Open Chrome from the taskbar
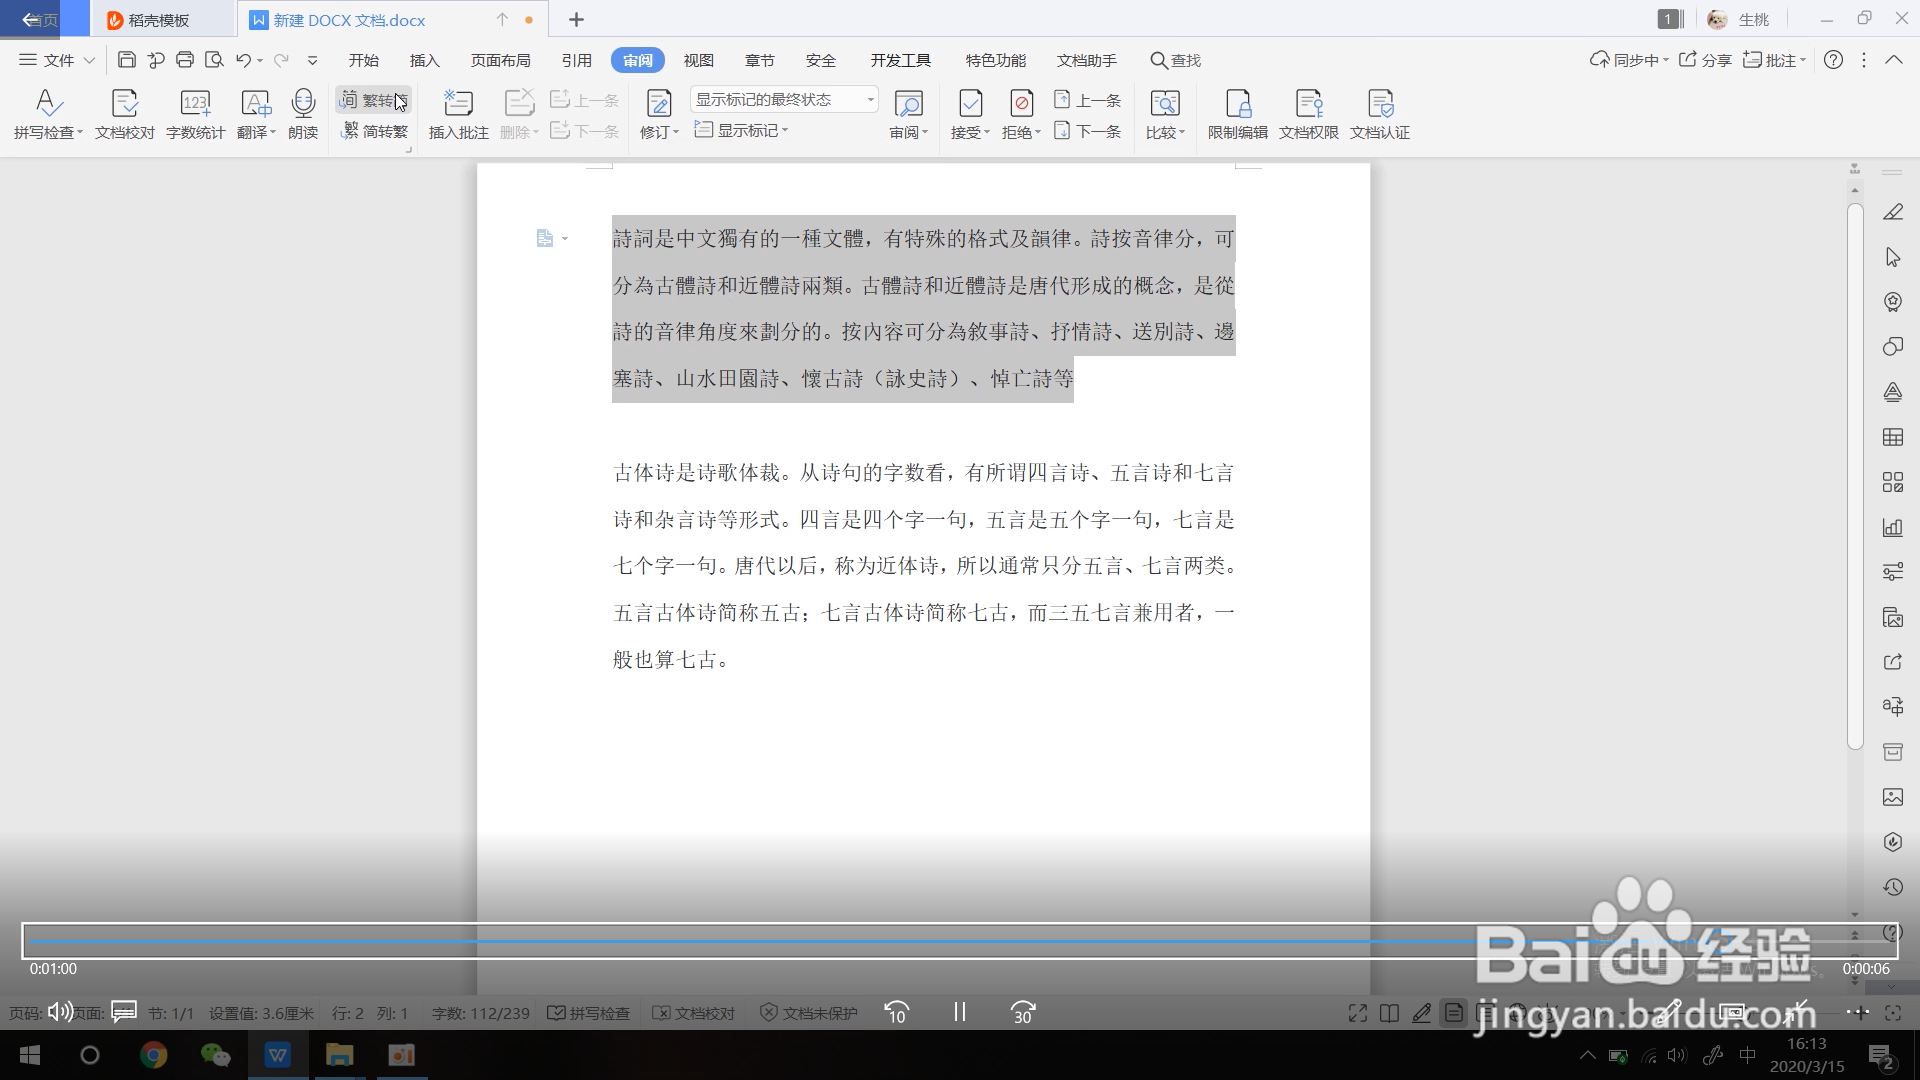The width and height of the screenshot is (1920, 1080). (153, 1055)
